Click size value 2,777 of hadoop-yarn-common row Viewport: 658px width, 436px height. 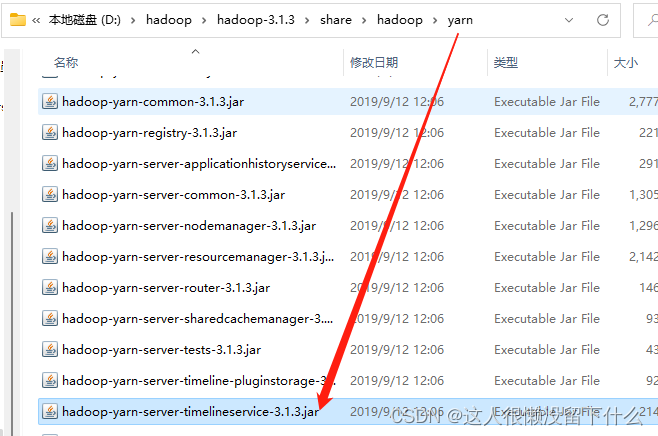click(x=643, y=102)
